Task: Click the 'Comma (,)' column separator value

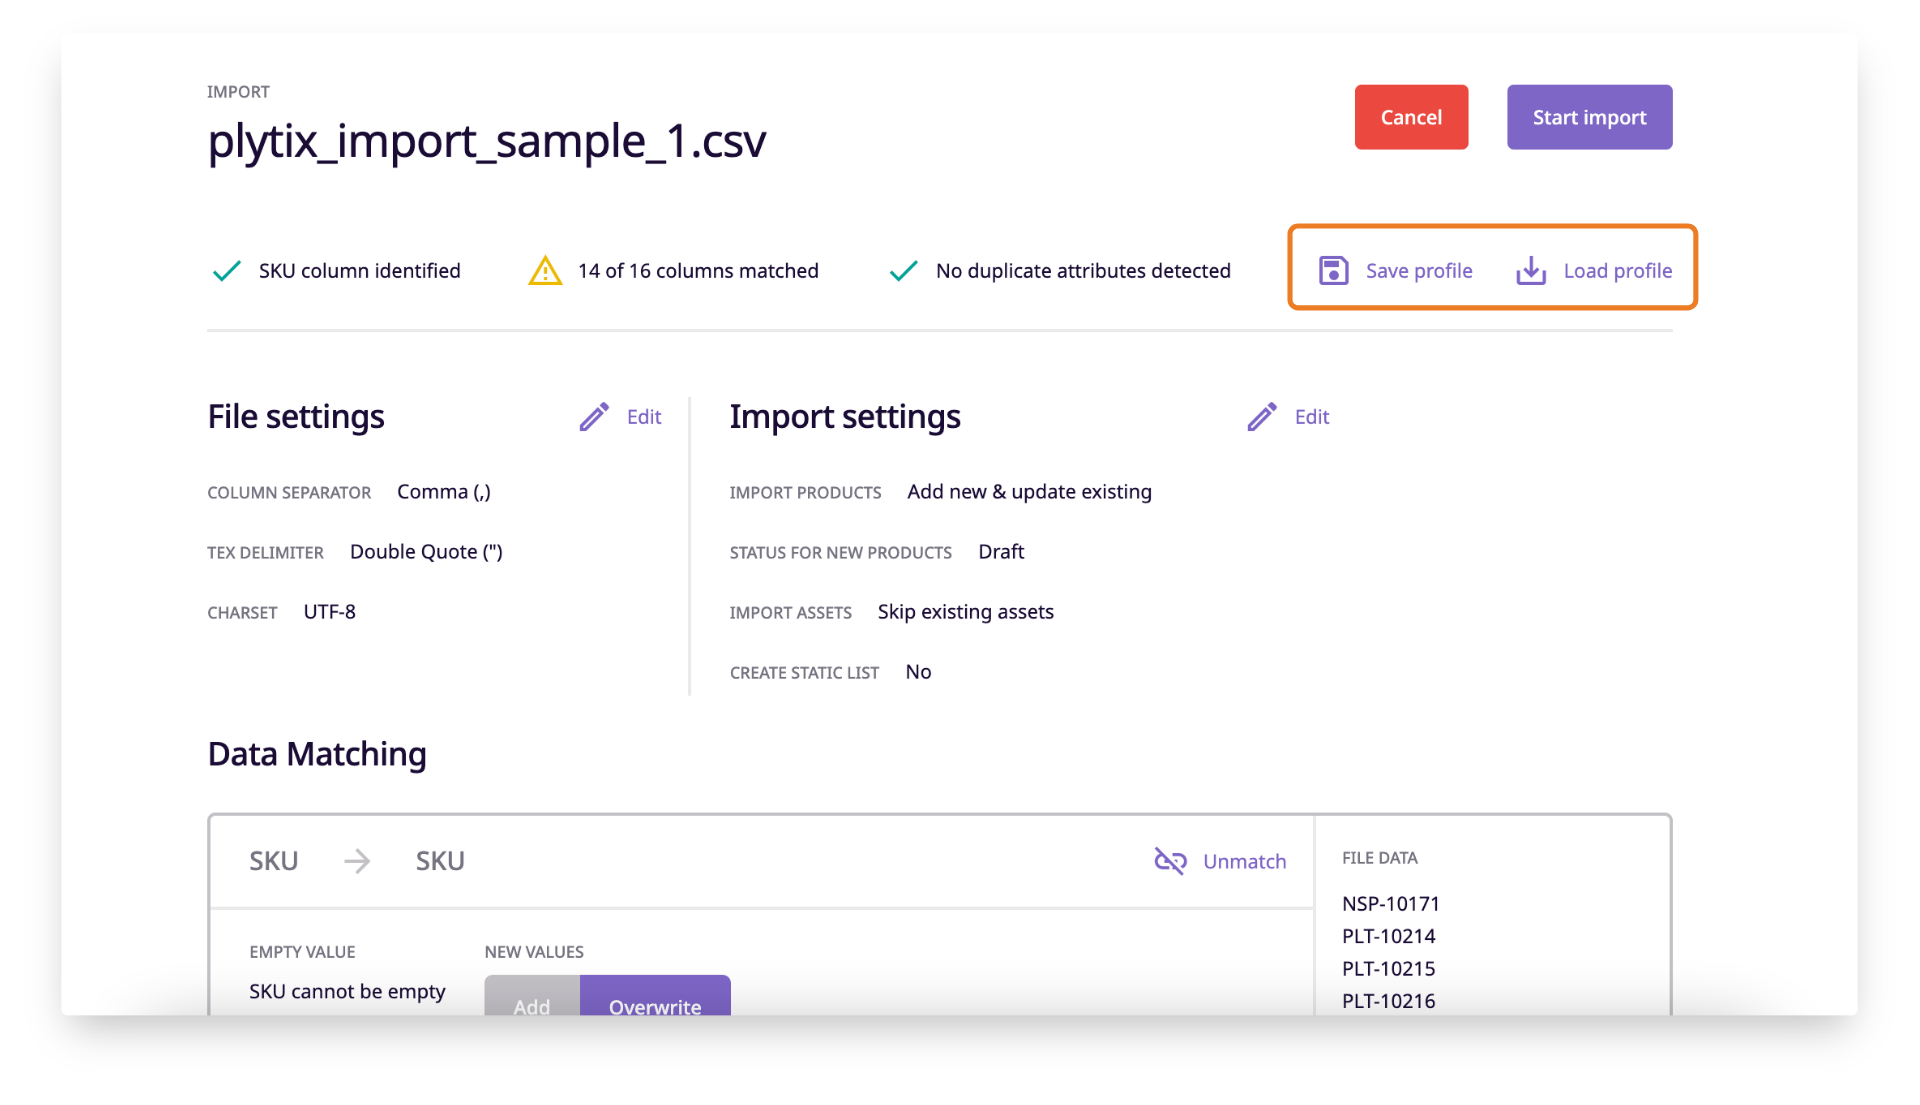Action: (444, 492)
